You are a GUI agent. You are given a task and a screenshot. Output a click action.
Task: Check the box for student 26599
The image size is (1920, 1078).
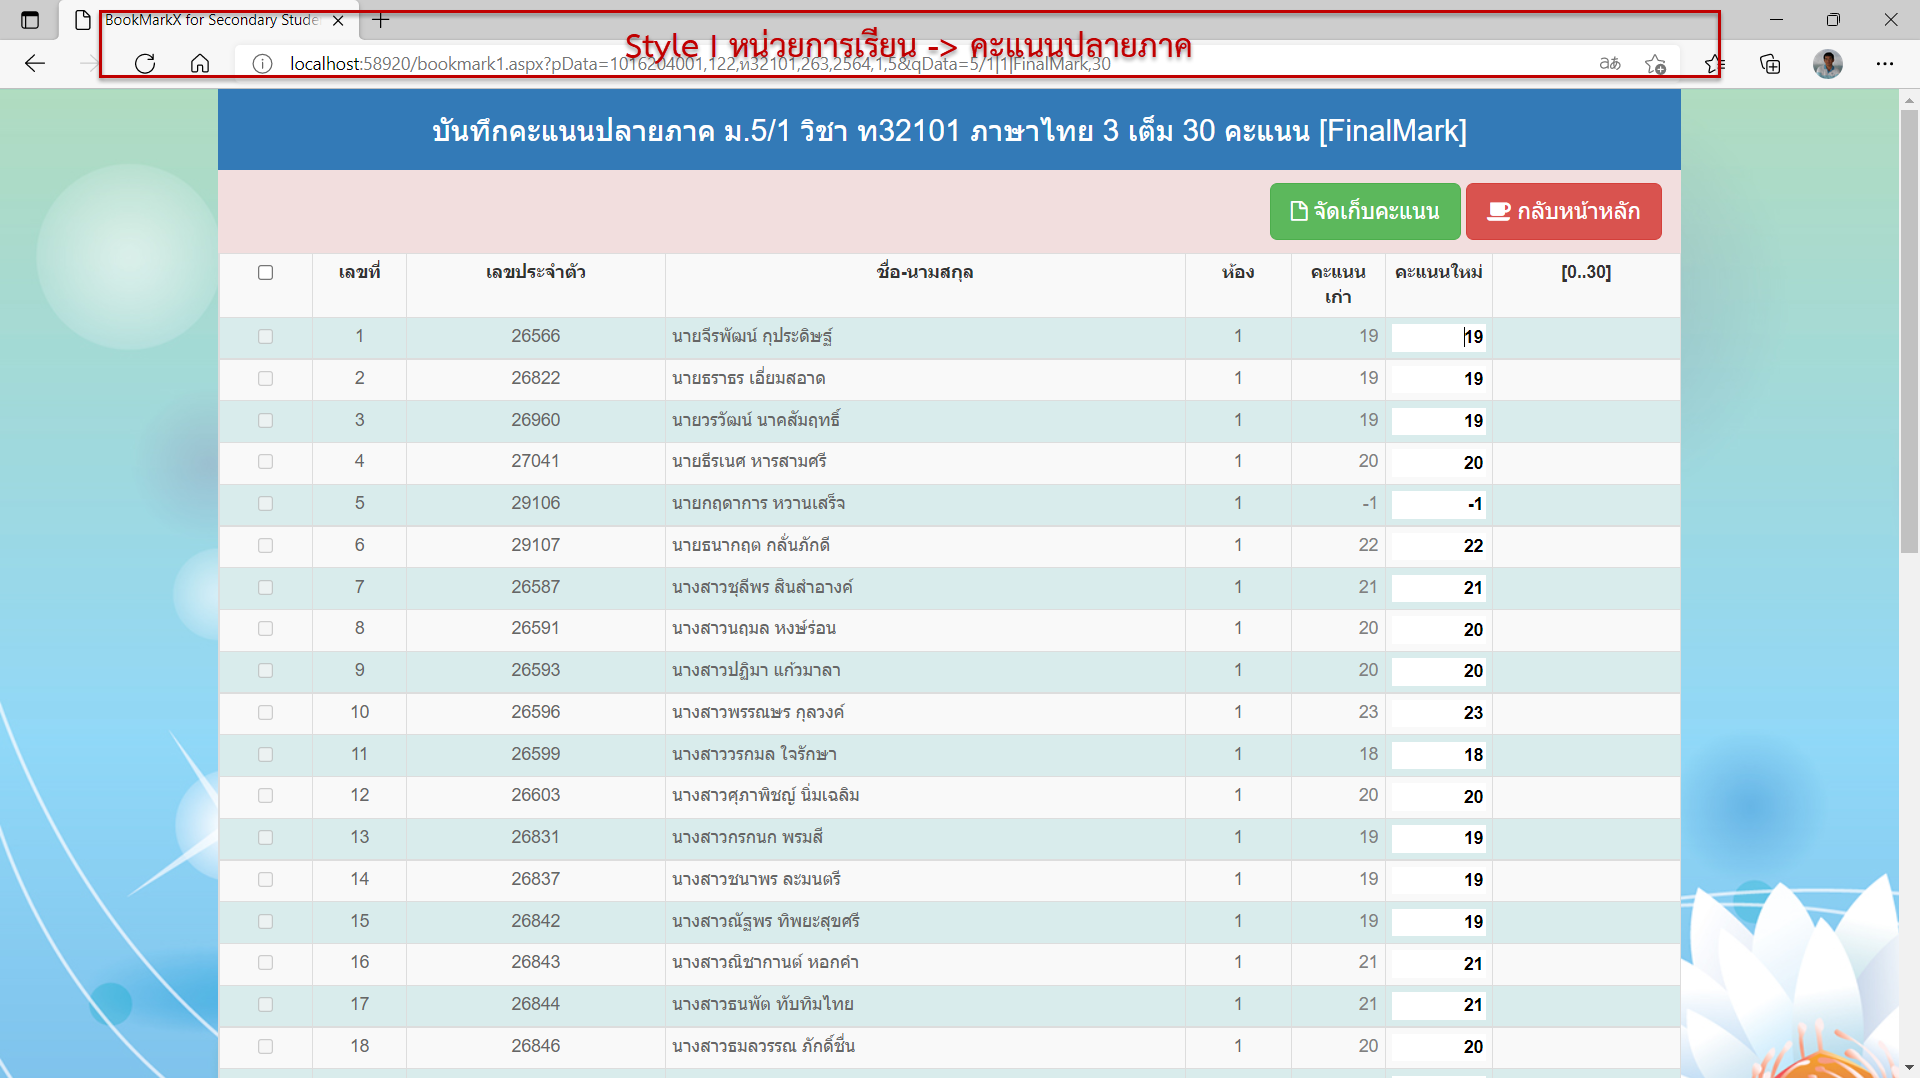point(265,754)
